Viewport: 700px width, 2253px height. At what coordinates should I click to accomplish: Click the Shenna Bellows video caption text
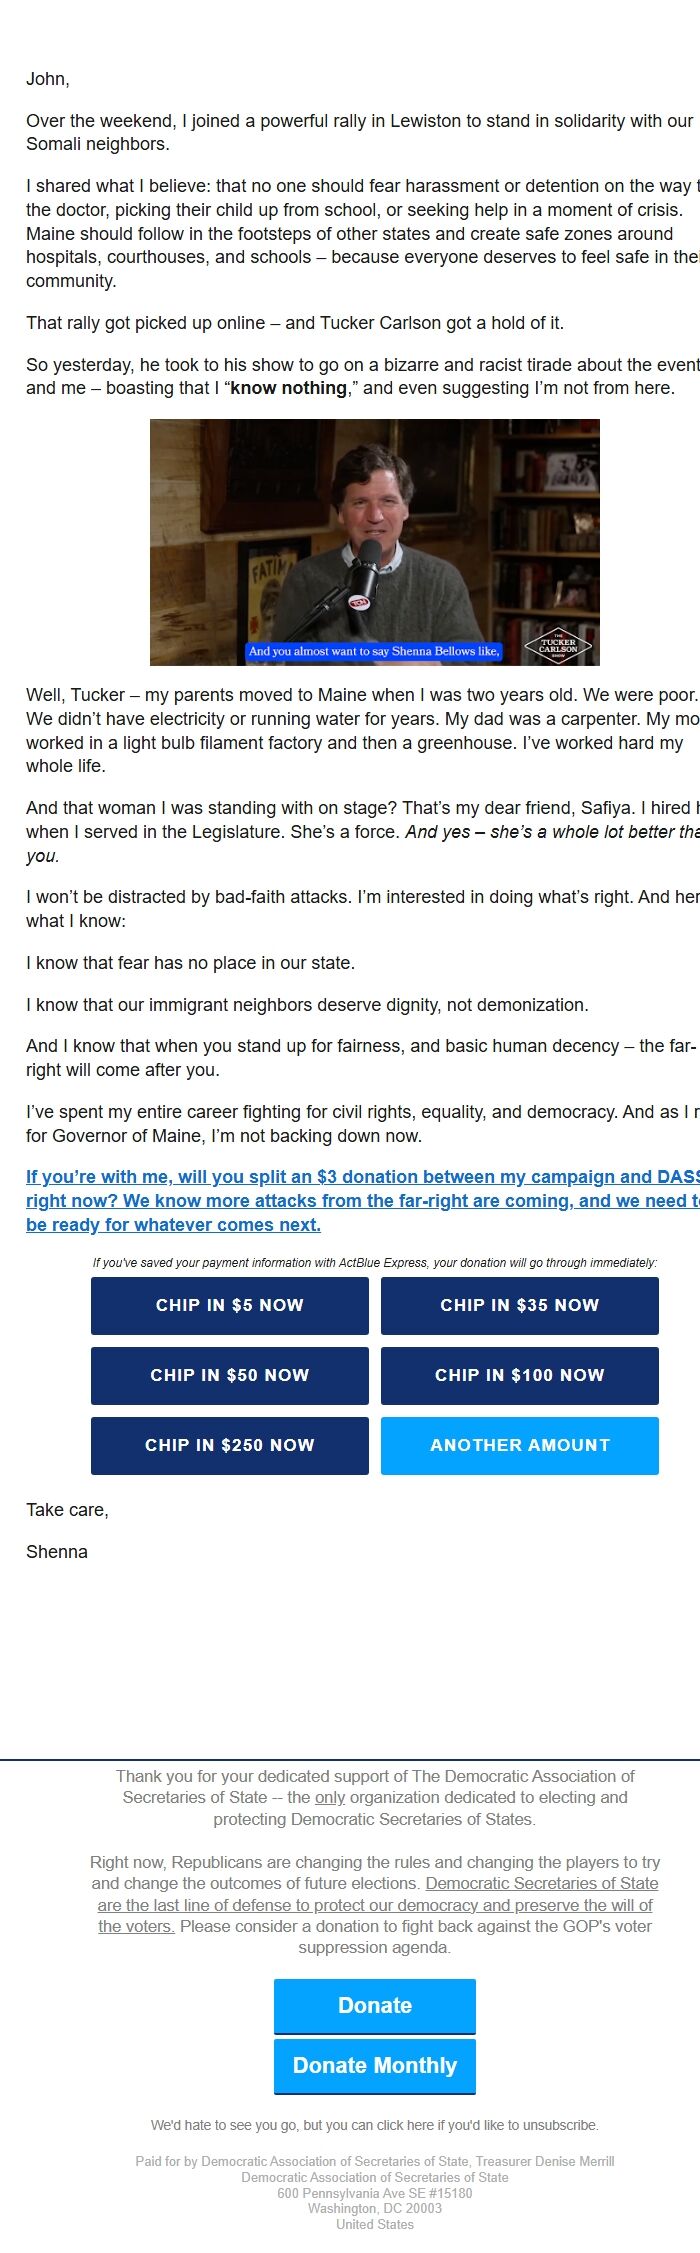[373, 651]
